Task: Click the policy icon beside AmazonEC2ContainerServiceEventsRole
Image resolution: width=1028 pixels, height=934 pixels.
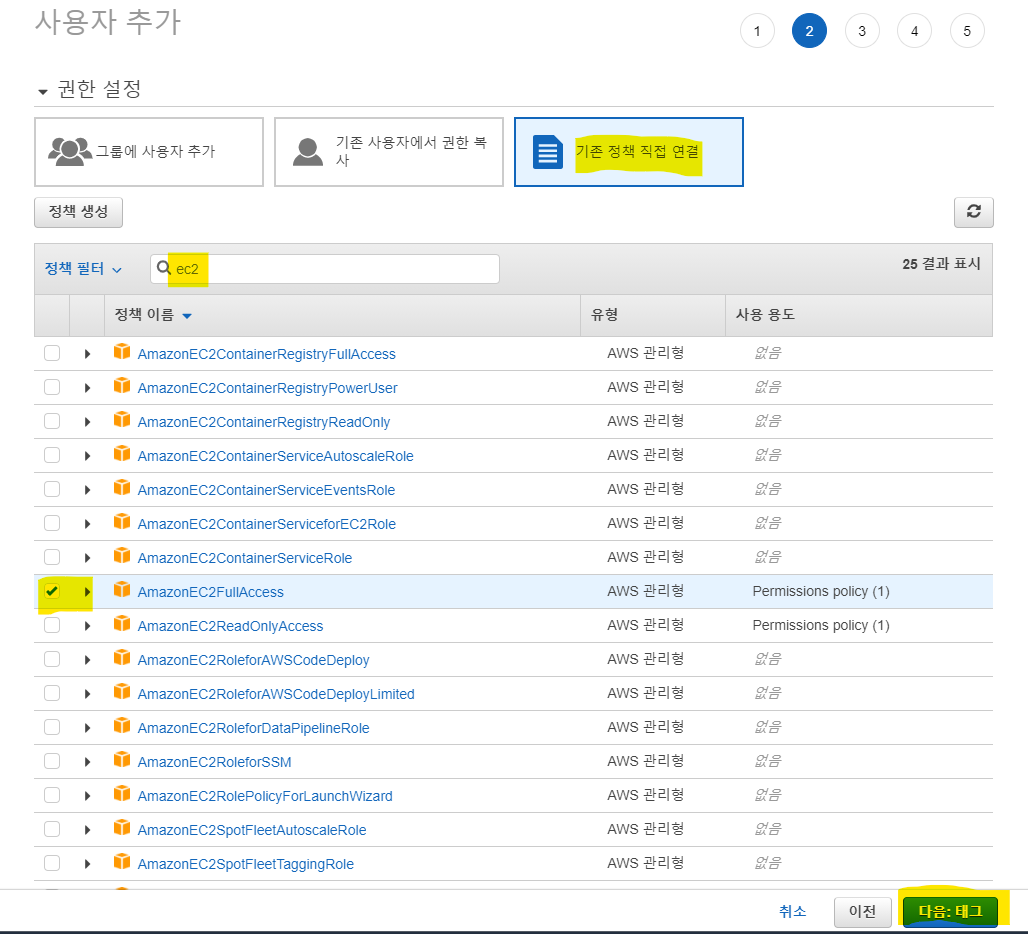Action: click(x=122, y=488)
